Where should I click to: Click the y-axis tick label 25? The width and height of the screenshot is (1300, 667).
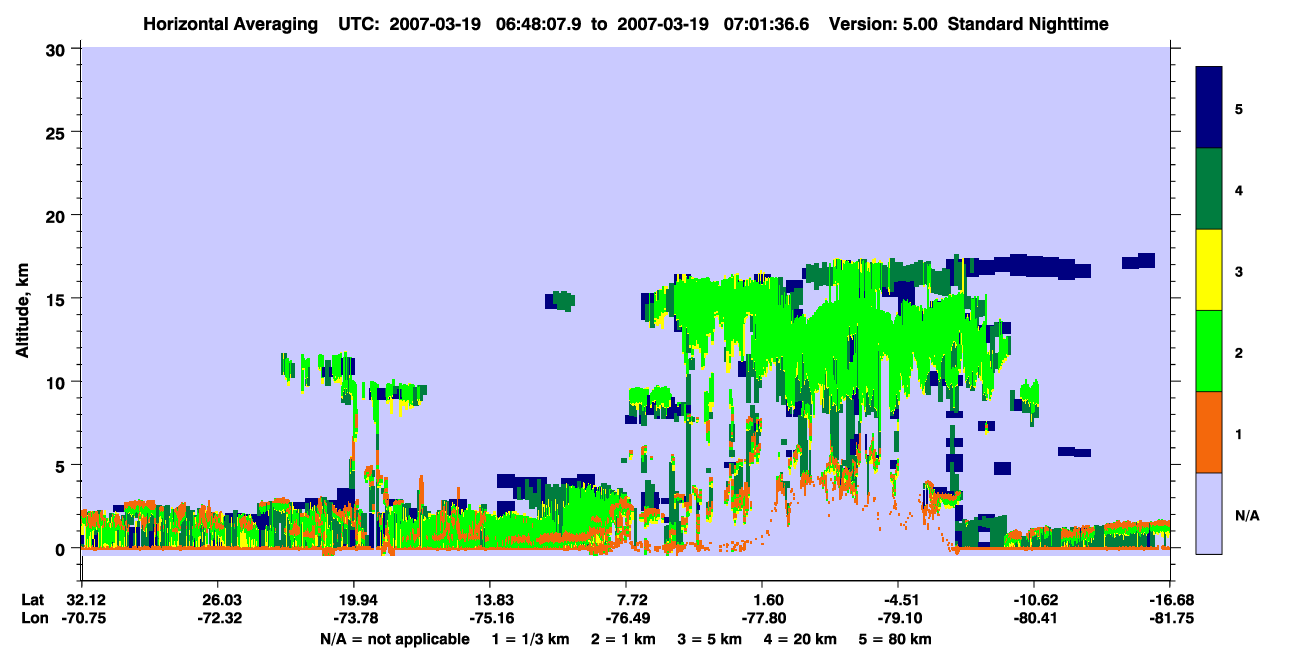coord(57,132)
